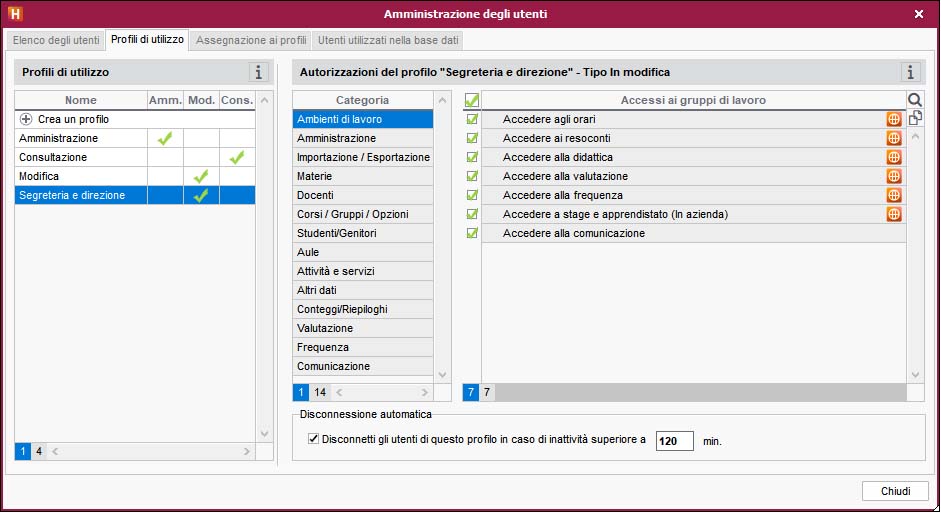Click the plus icon for Crea un profilo
Viewport: 941px width, 513px height.
pyautogui.click(x=26, y=119)
